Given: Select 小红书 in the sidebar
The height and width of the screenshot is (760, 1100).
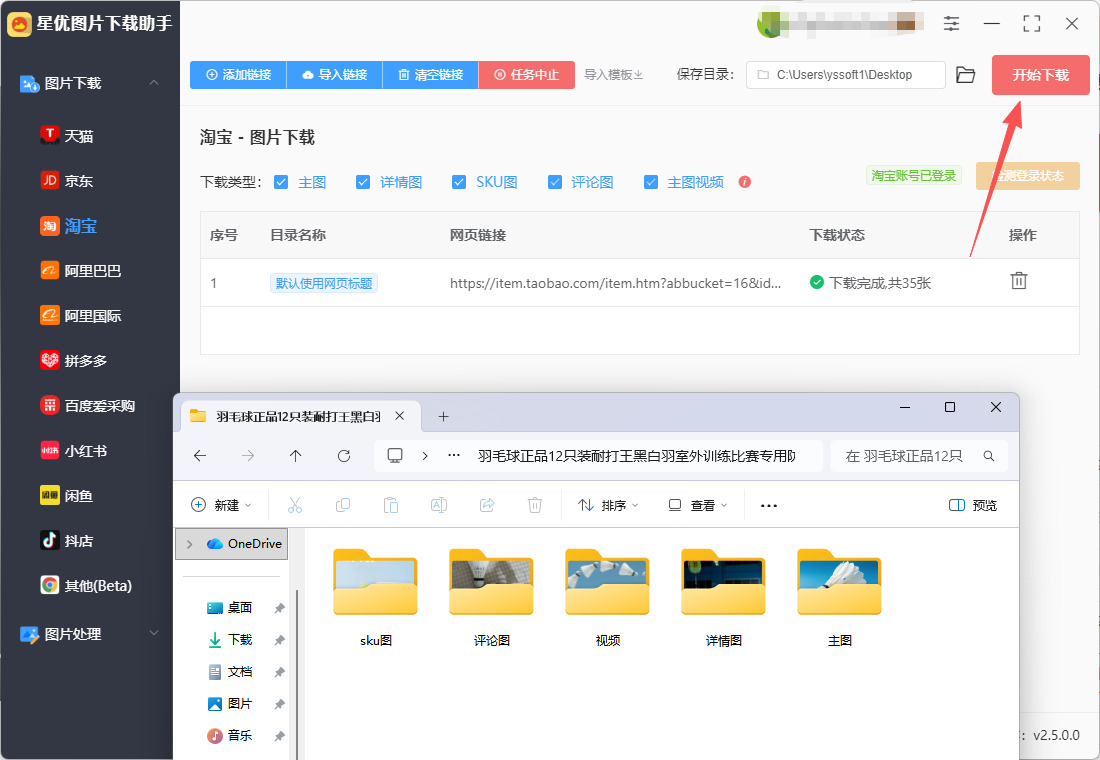Looking at the screenshot, I should 85,451.
